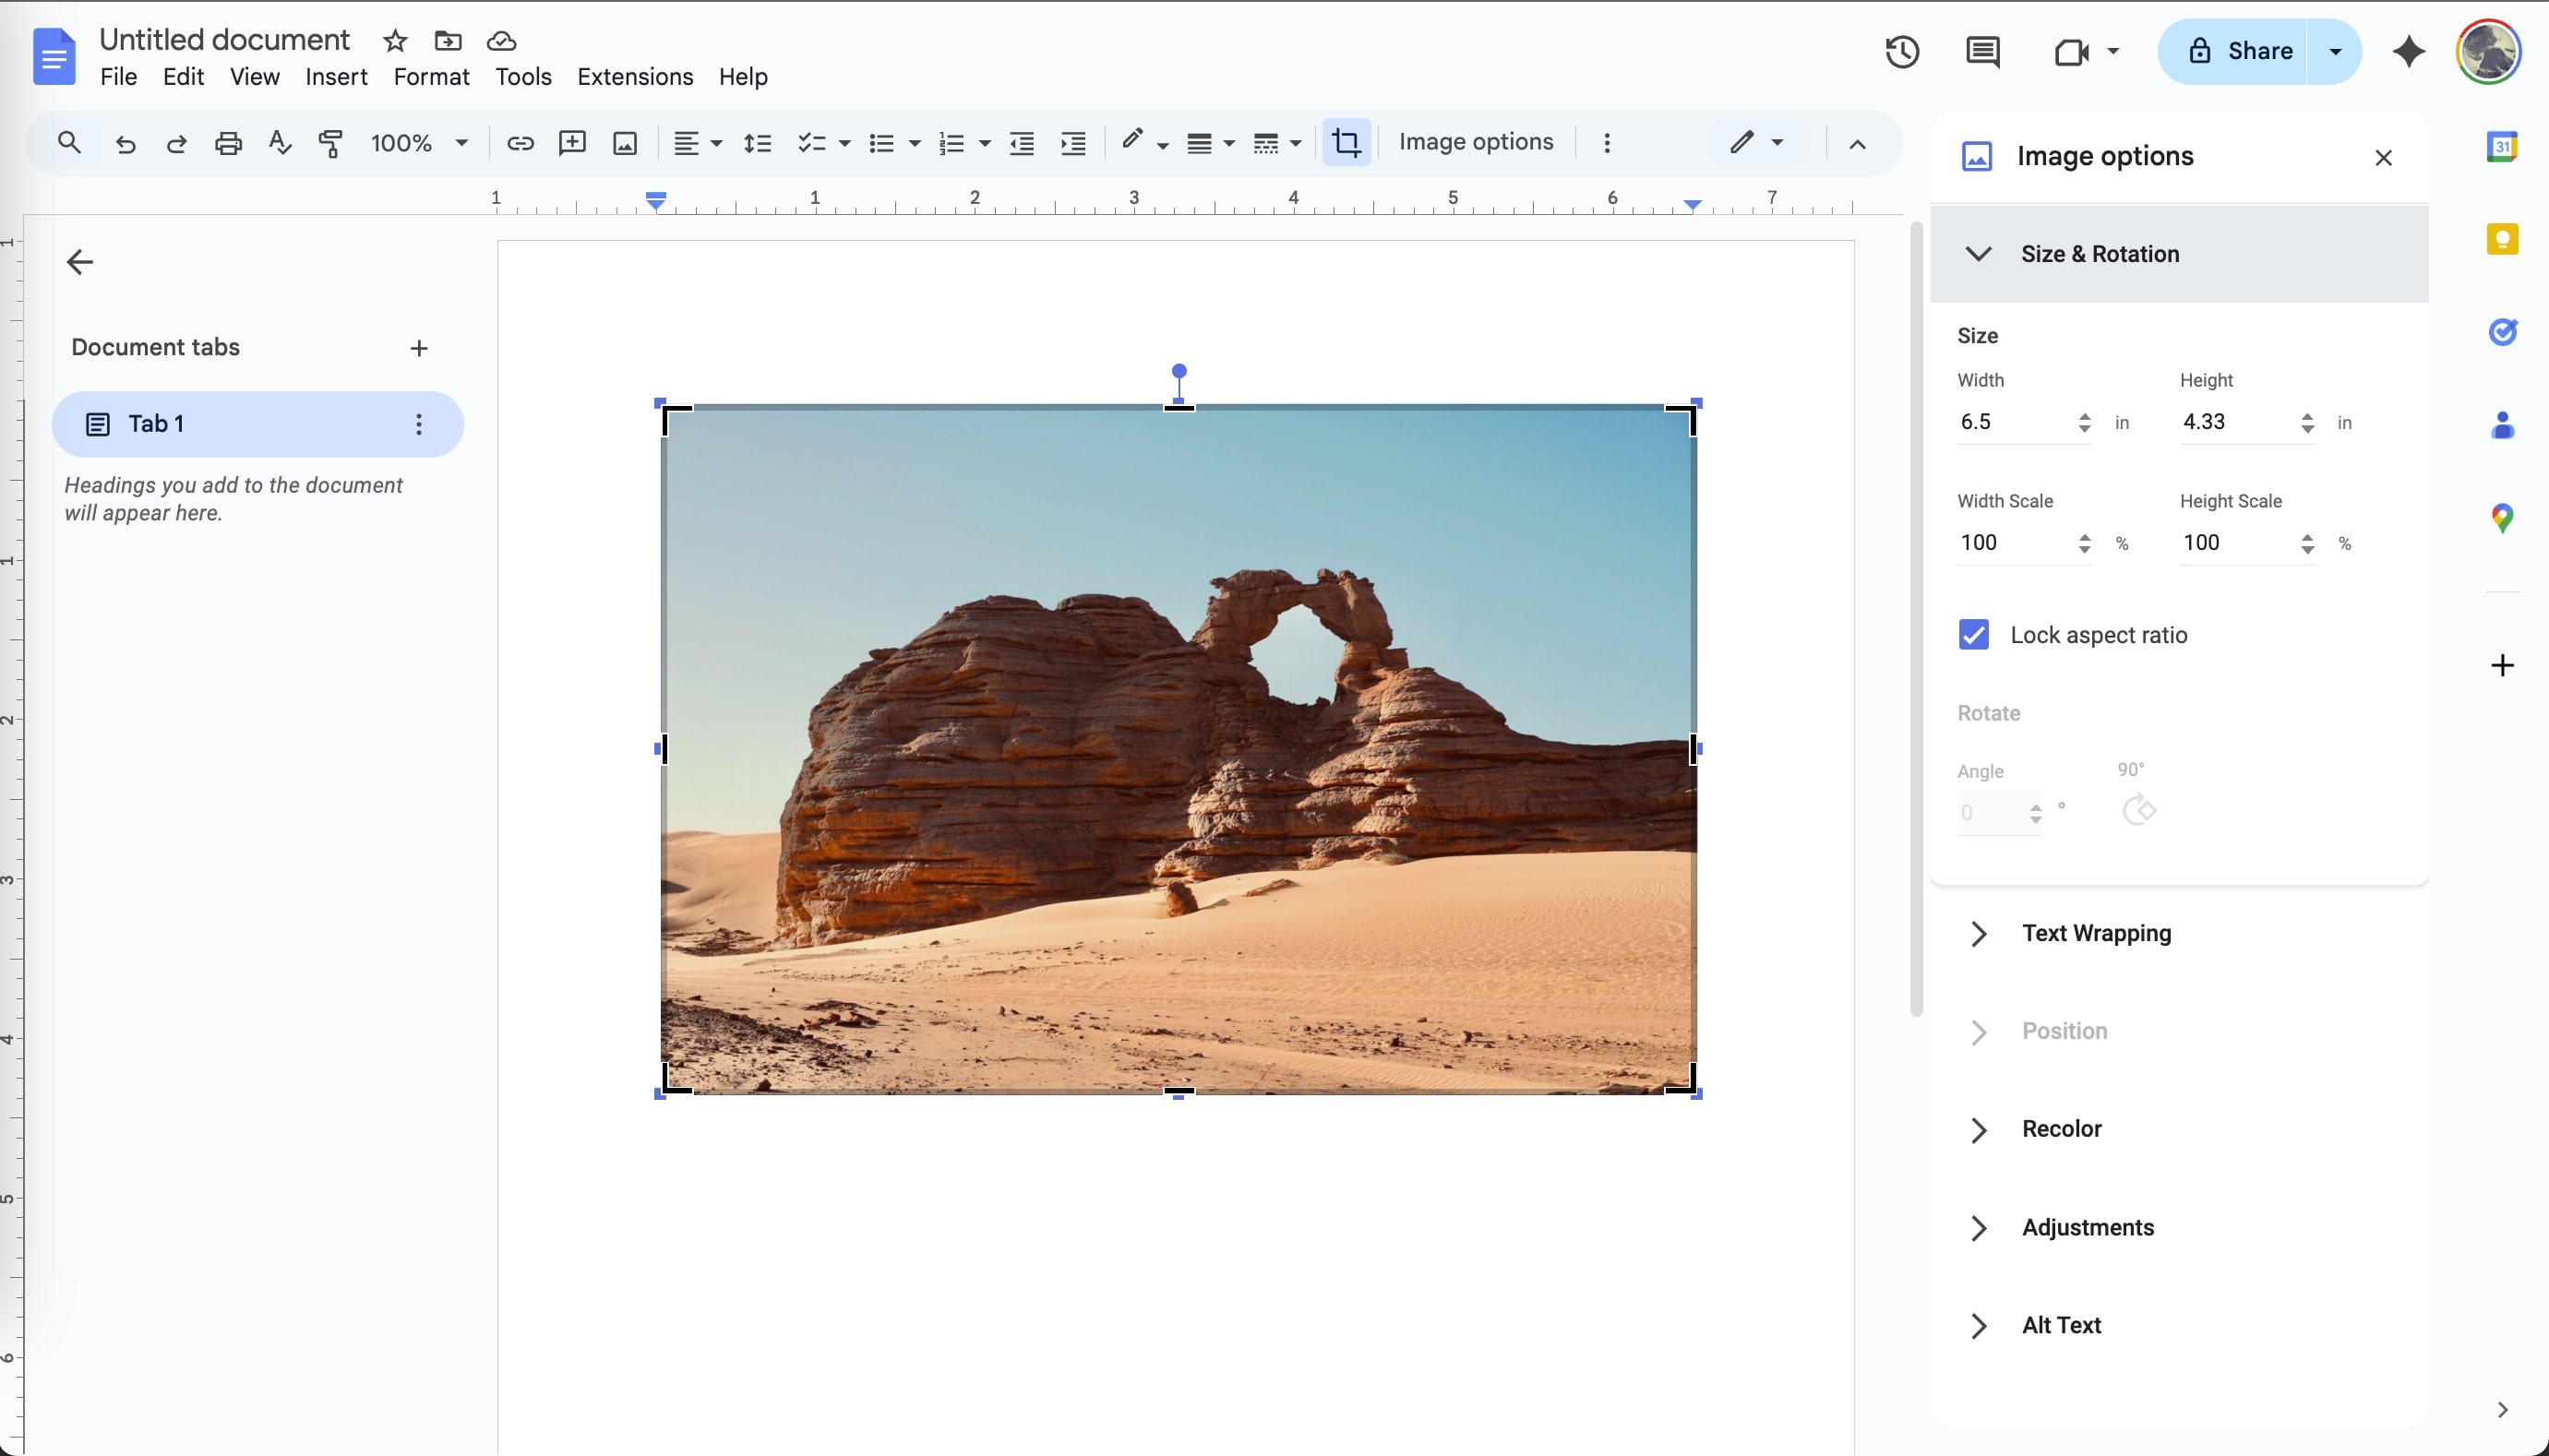Collapse the Size & Rotation section
Screen dimensions: 2549x1456
[x=1978, y=254]
